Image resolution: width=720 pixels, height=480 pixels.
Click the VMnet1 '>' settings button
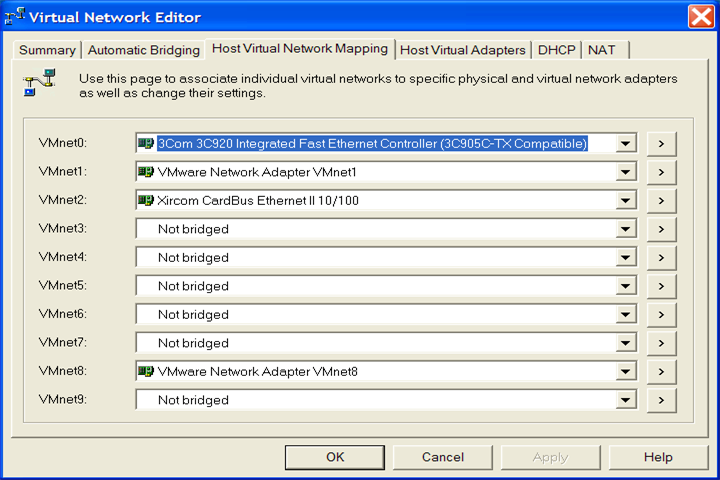661,173
